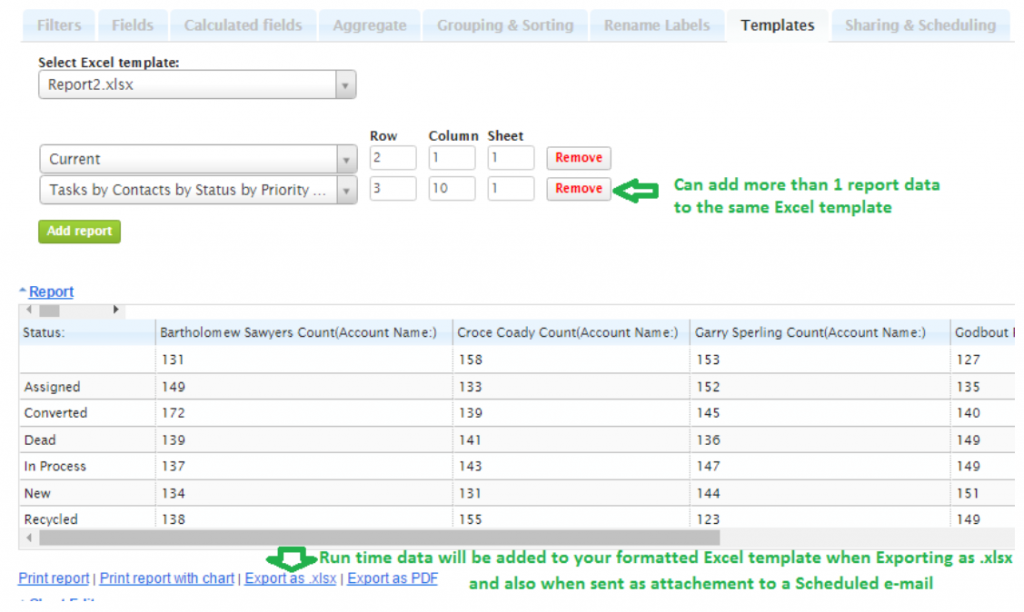Open the Sharing & Scheduling tab

point(919,25)
